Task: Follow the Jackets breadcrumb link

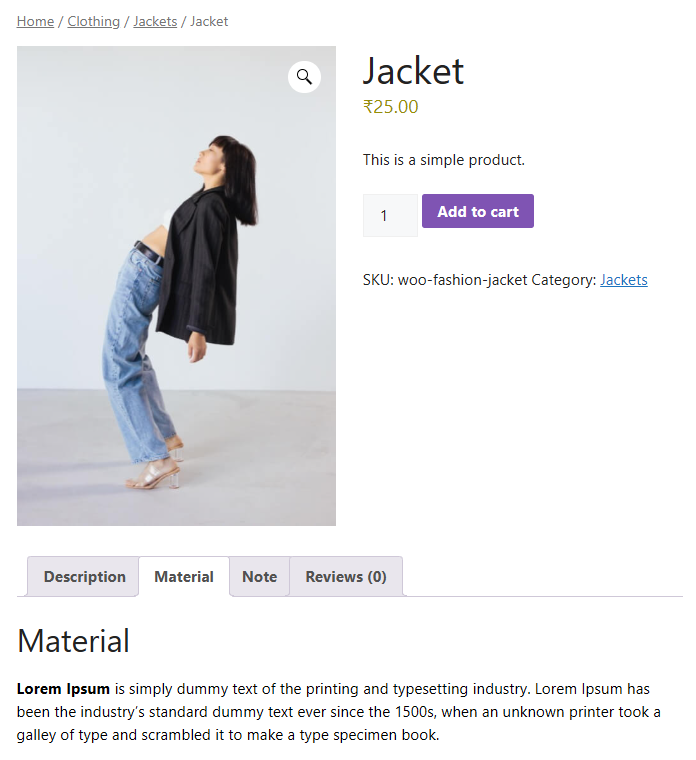Action: [x=155, y=21]
